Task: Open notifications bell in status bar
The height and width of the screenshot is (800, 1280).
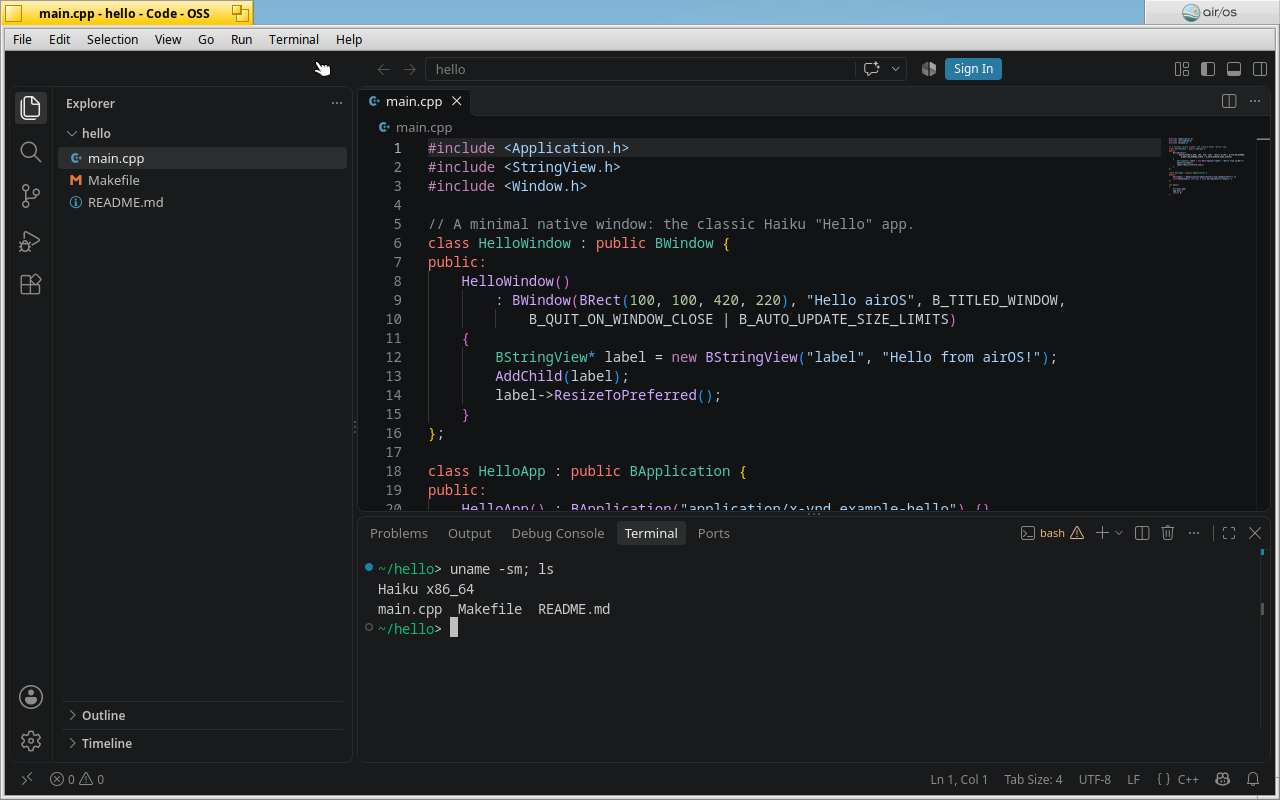Action: pos(1253,779)
